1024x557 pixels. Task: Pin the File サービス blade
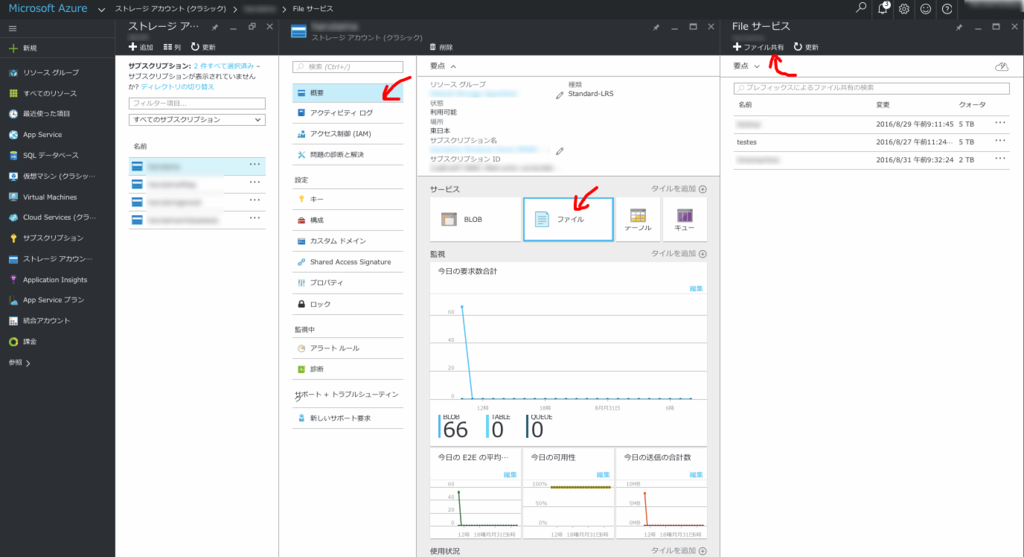959,27
